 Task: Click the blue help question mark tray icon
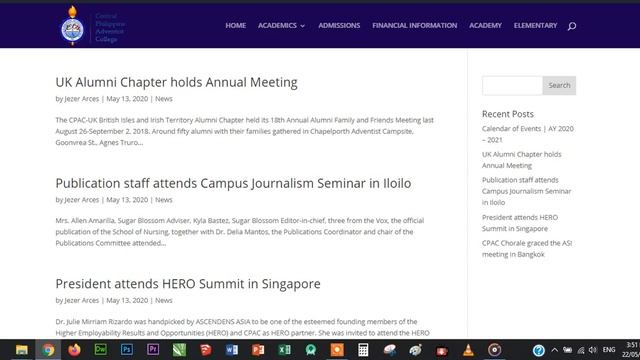[538, 350]
